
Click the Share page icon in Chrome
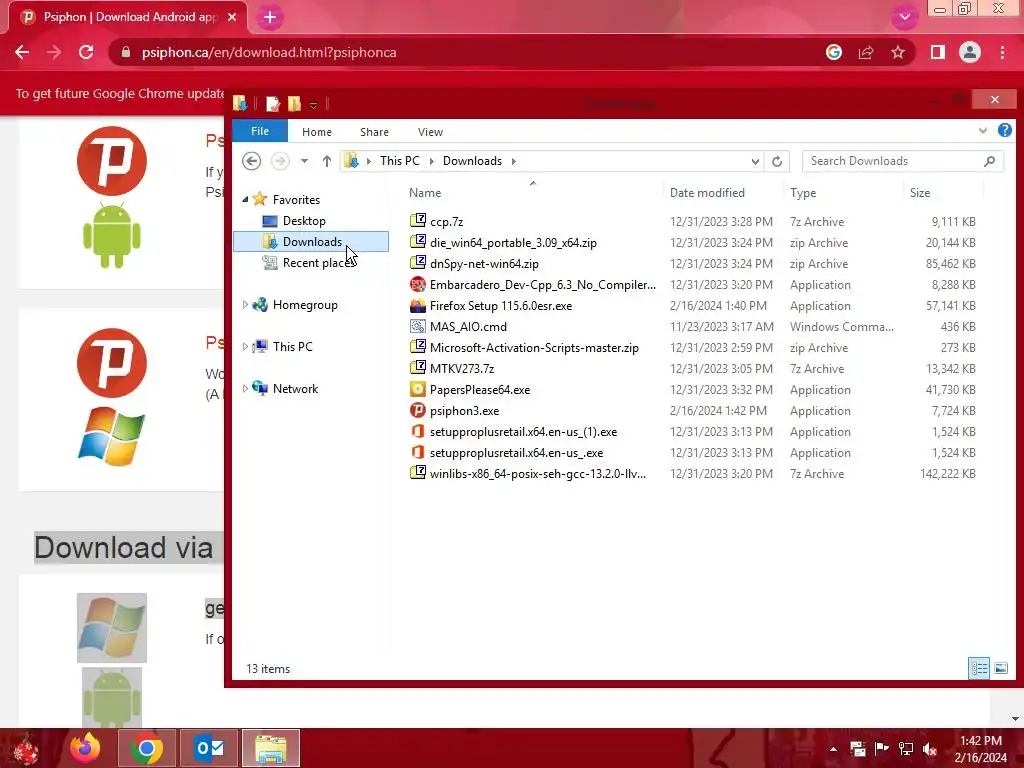[866, 52]
